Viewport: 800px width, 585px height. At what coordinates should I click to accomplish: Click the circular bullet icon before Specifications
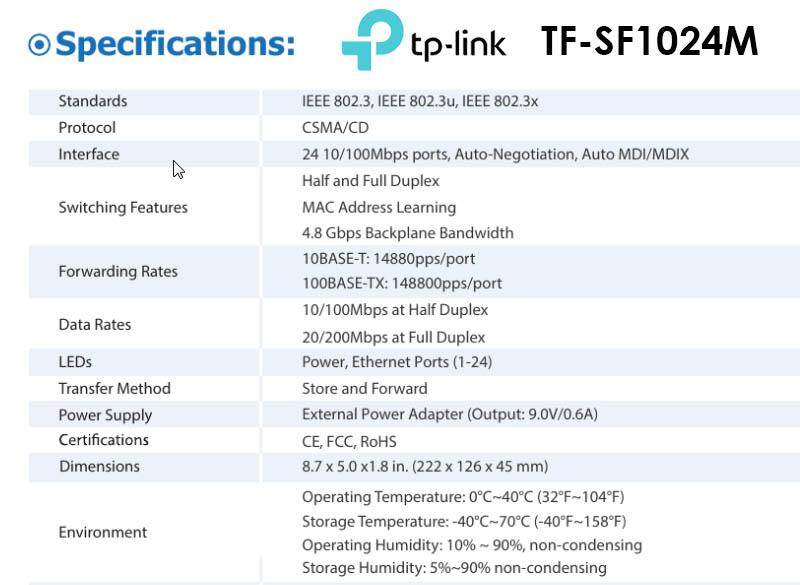pos(40,44)
